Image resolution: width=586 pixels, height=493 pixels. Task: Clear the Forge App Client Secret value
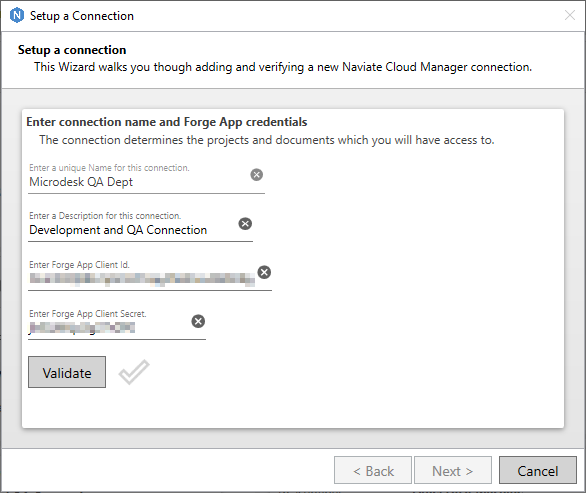[x=198, y=321]
